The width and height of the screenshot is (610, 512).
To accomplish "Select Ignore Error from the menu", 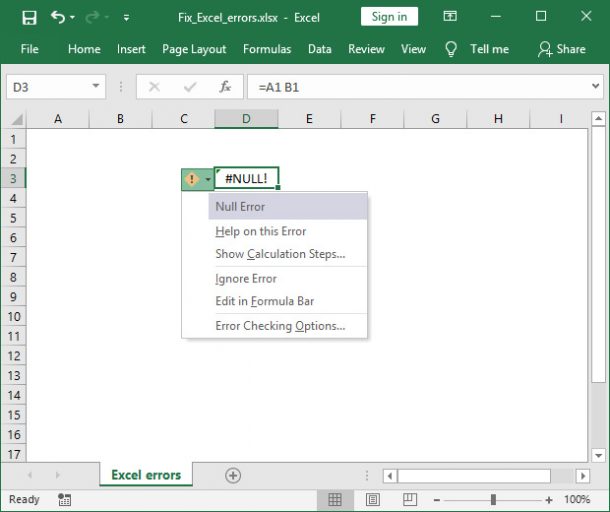I will click(x=246, y=279).
